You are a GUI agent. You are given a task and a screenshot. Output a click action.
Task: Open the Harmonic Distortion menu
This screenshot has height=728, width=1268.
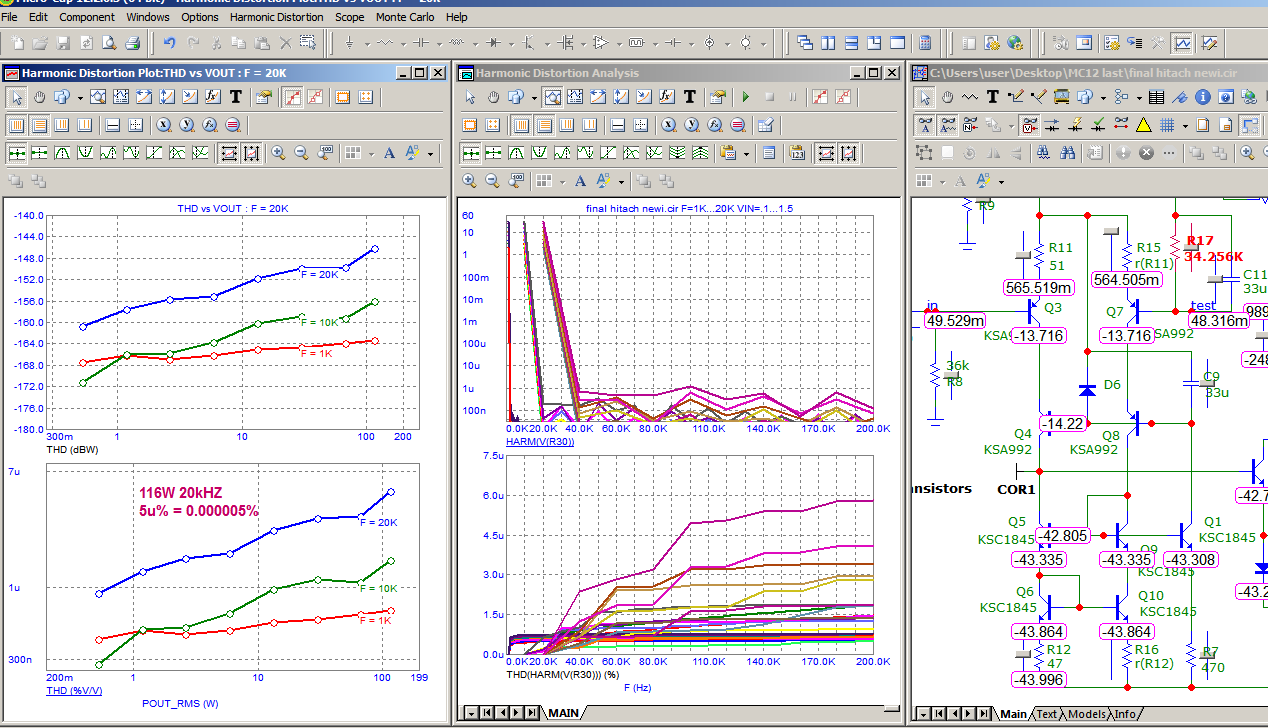click(x=277, y=17)
